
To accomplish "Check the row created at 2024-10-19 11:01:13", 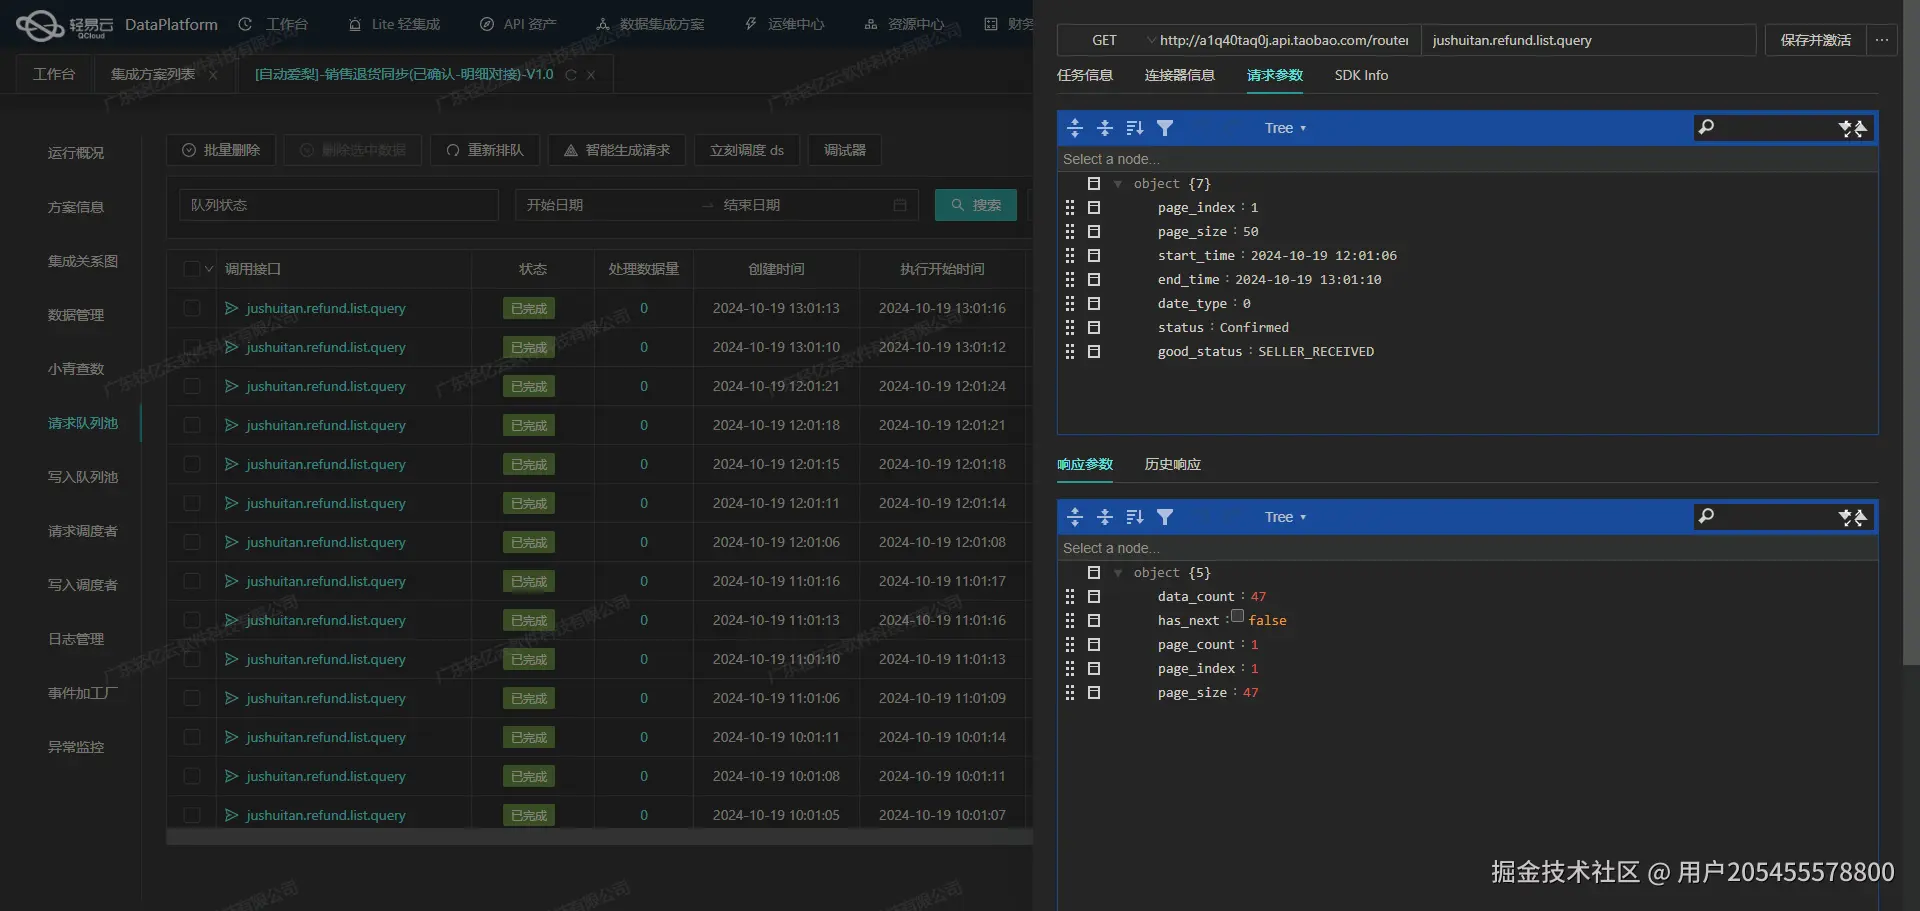I will click(x=192, y=620).
